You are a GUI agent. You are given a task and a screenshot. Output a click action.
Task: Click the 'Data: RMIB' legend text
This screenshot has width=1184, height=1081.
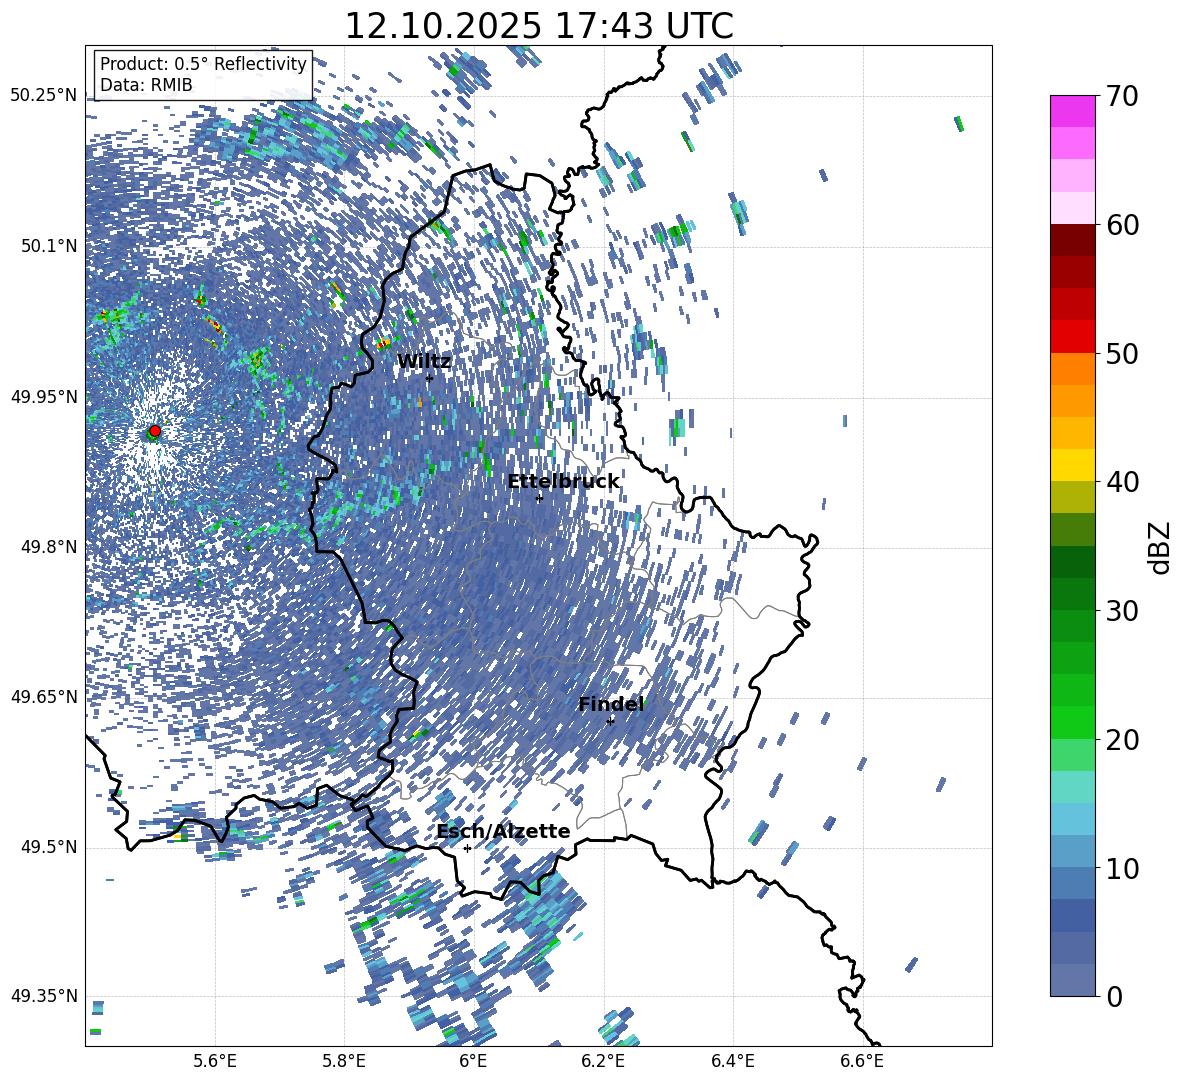[146, 85]
